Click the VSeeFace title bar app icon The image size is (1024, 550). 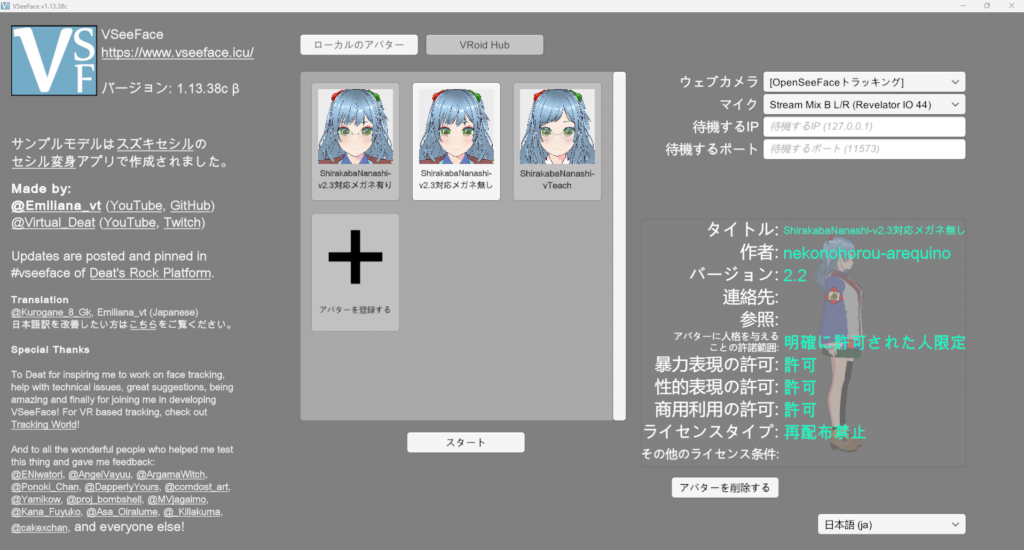5,6
